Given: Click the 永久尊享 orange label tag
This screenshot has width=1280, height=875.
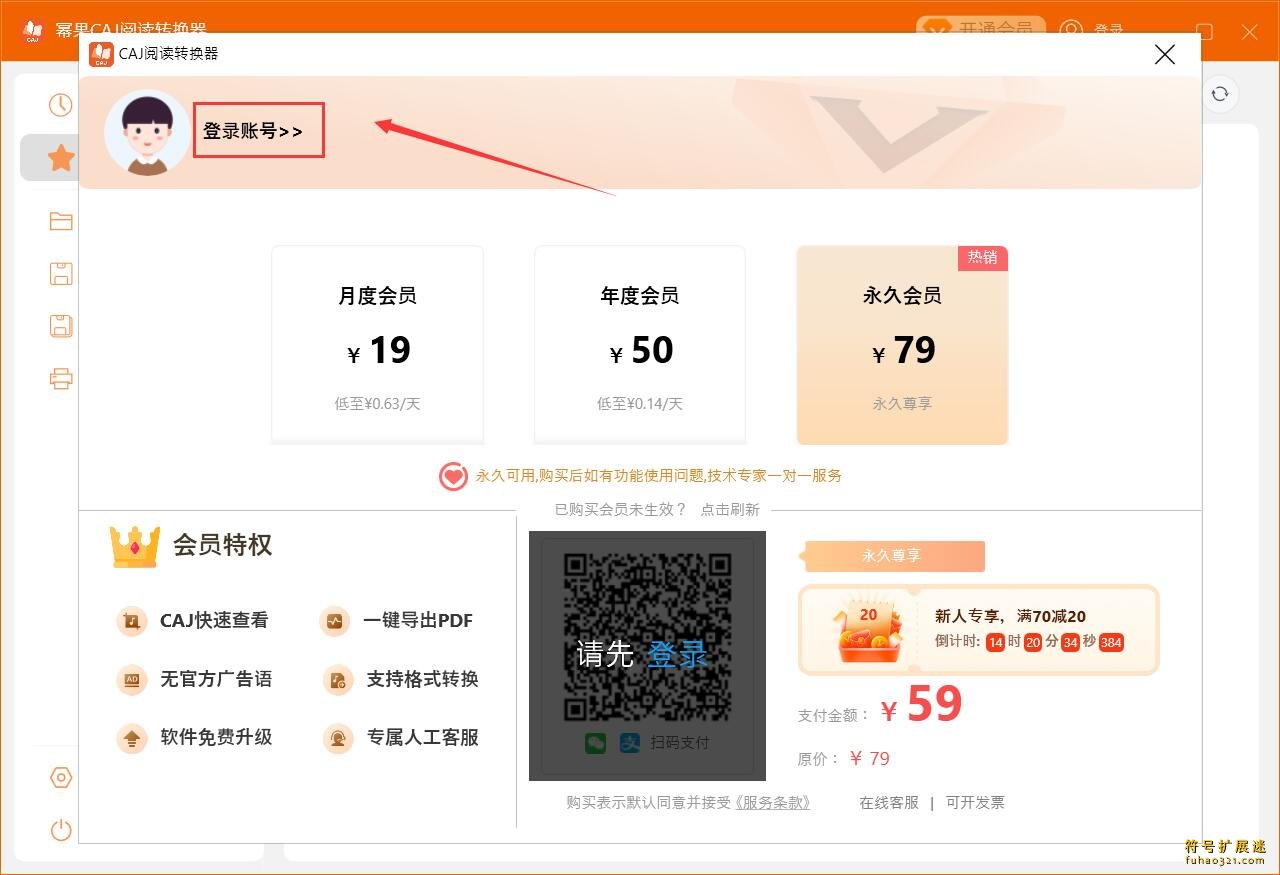Looking at the screenshot, I should [x=893, y=556].
